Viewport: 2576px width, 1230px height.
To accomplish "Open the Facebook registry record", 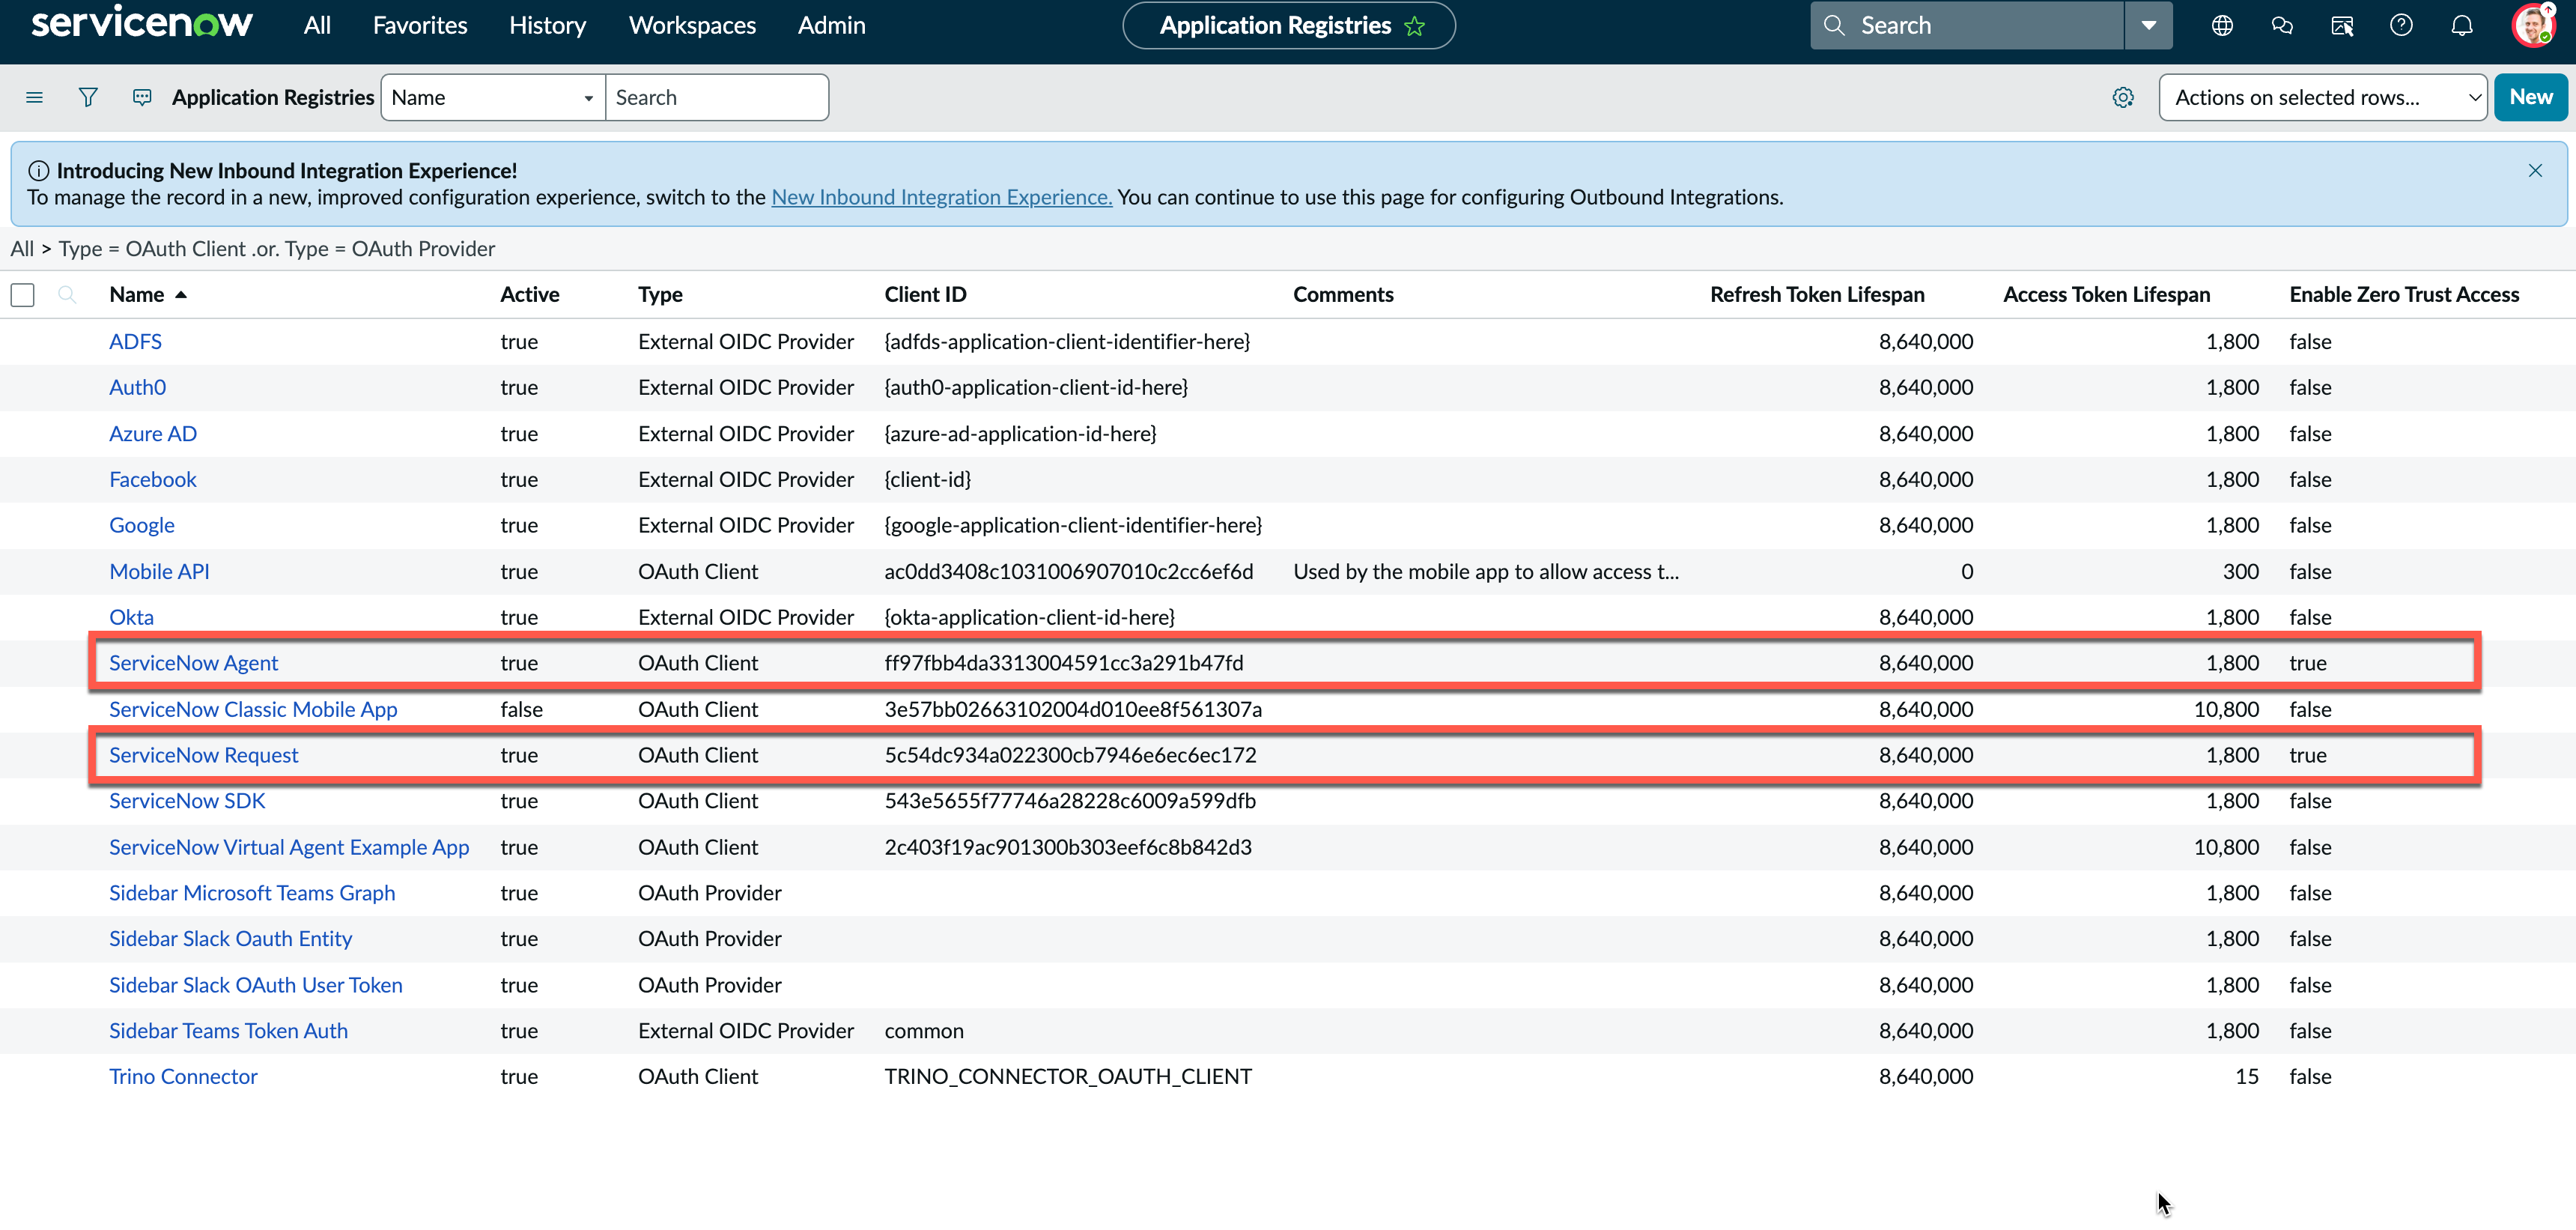I will click(152, 479).
